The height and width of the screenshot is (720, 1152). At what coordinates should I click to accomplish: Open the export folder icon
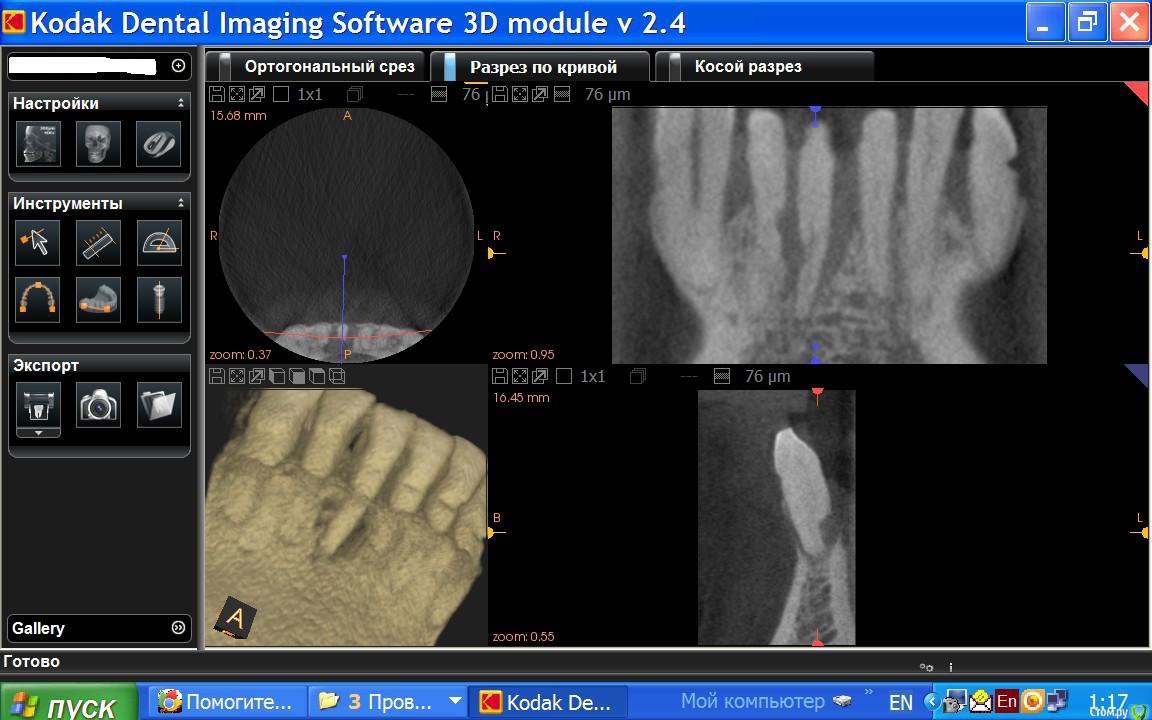click(159, 405)
